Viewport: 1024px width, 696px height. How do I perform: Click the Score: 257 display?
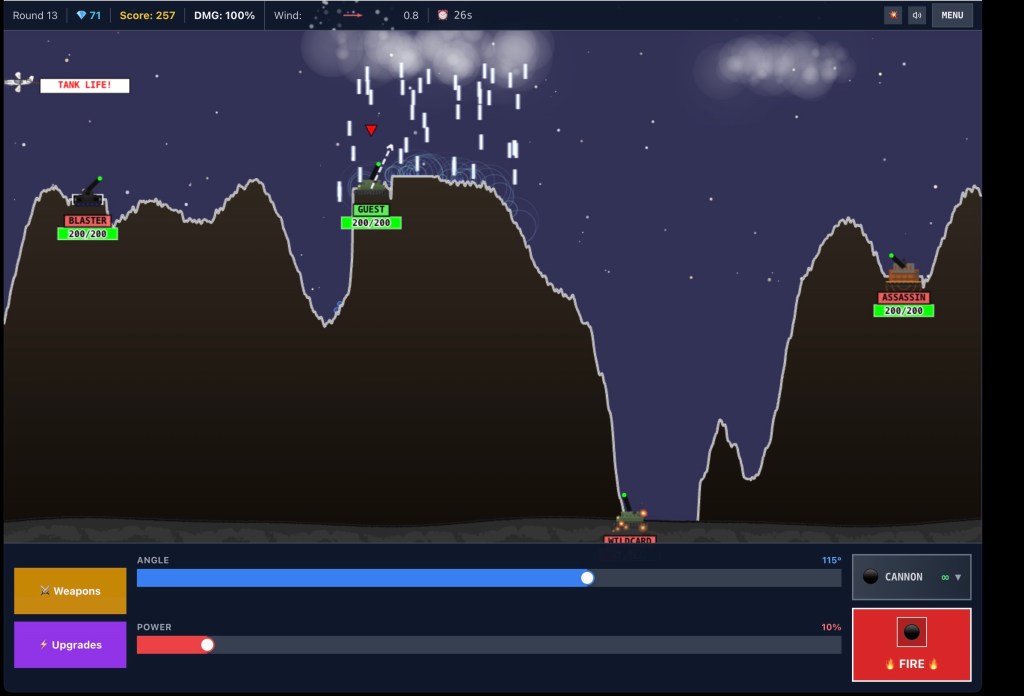tap(147, 16)
